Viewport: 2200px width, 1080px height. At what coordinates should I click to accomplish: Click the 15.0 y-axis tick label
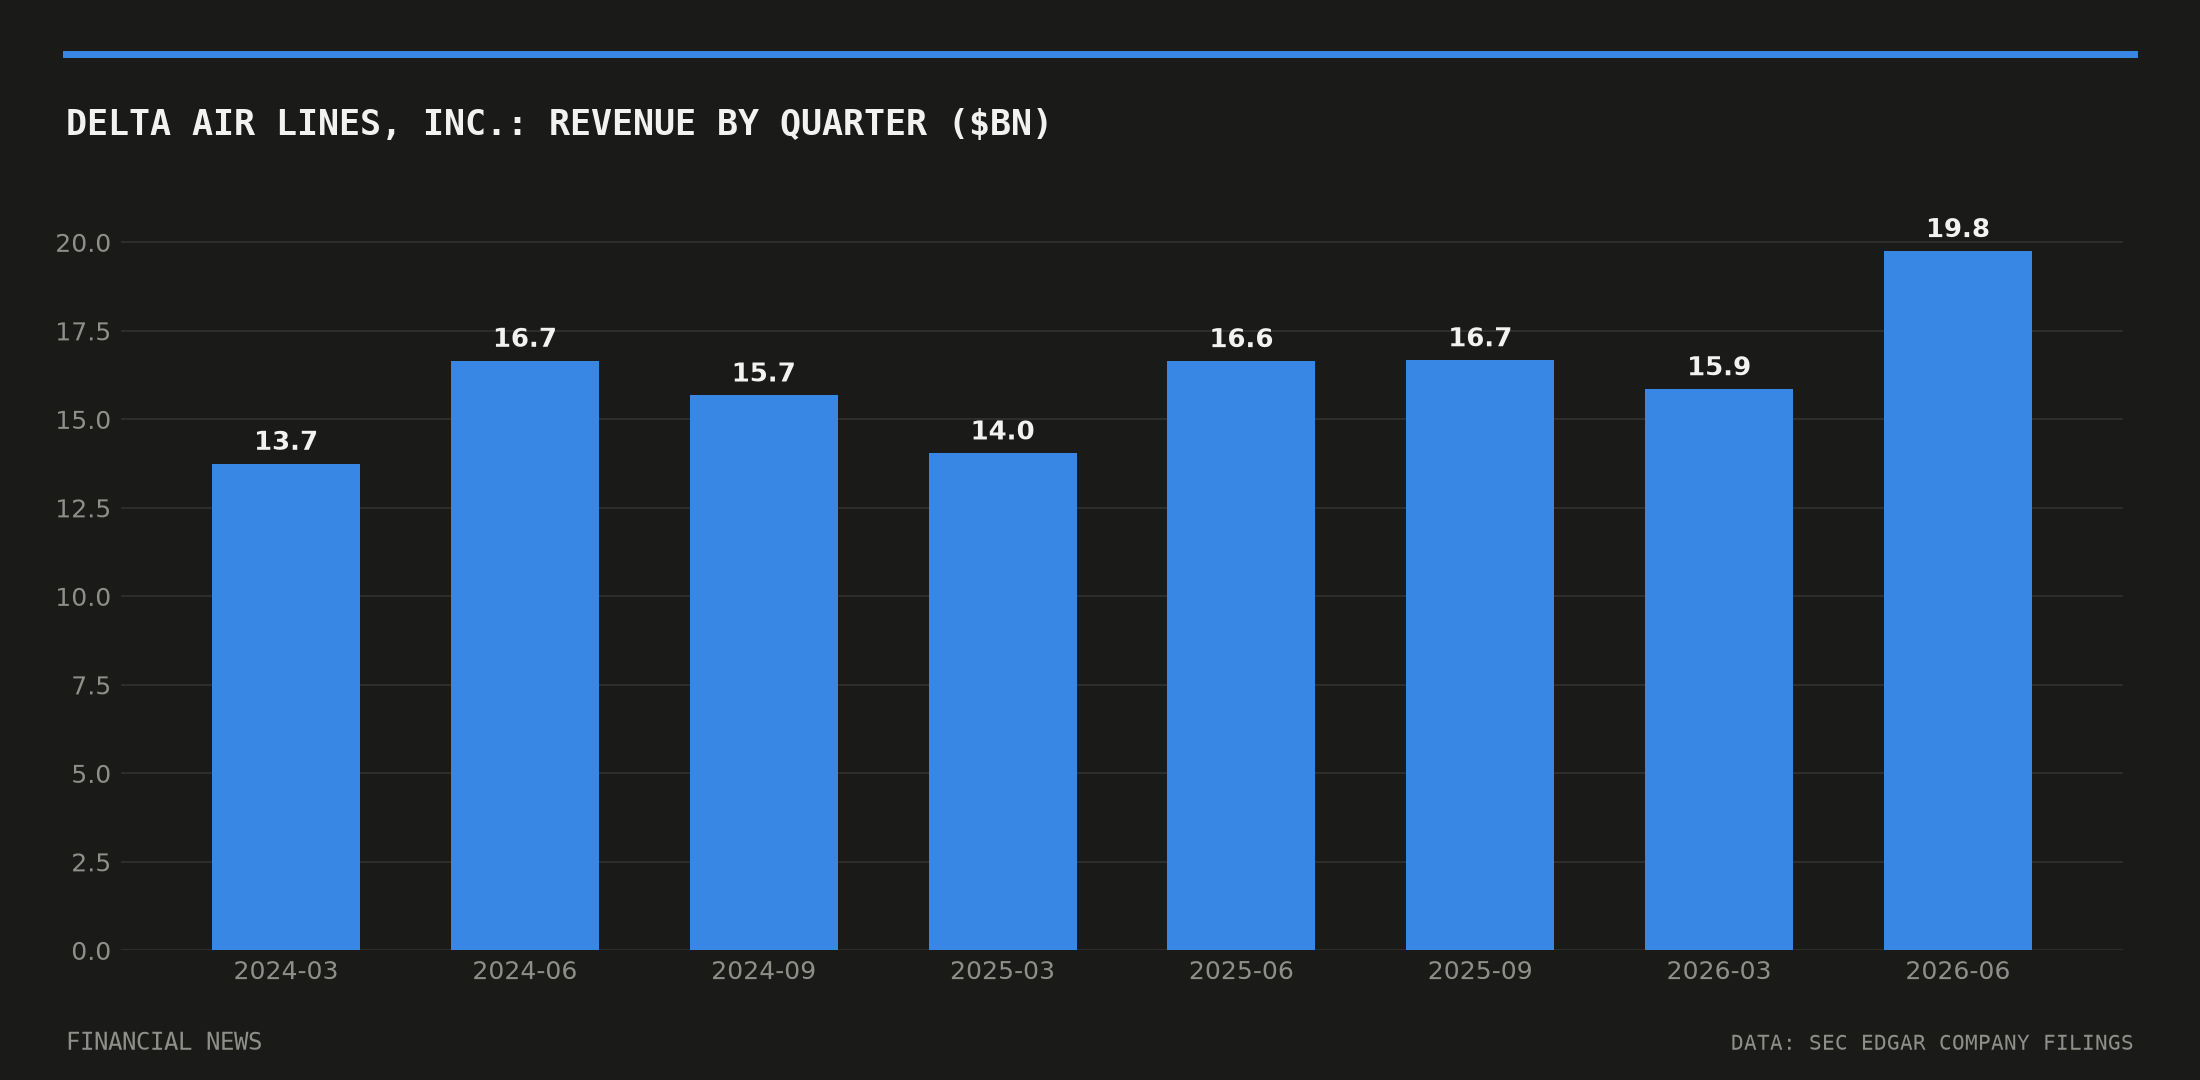point(83,420)
